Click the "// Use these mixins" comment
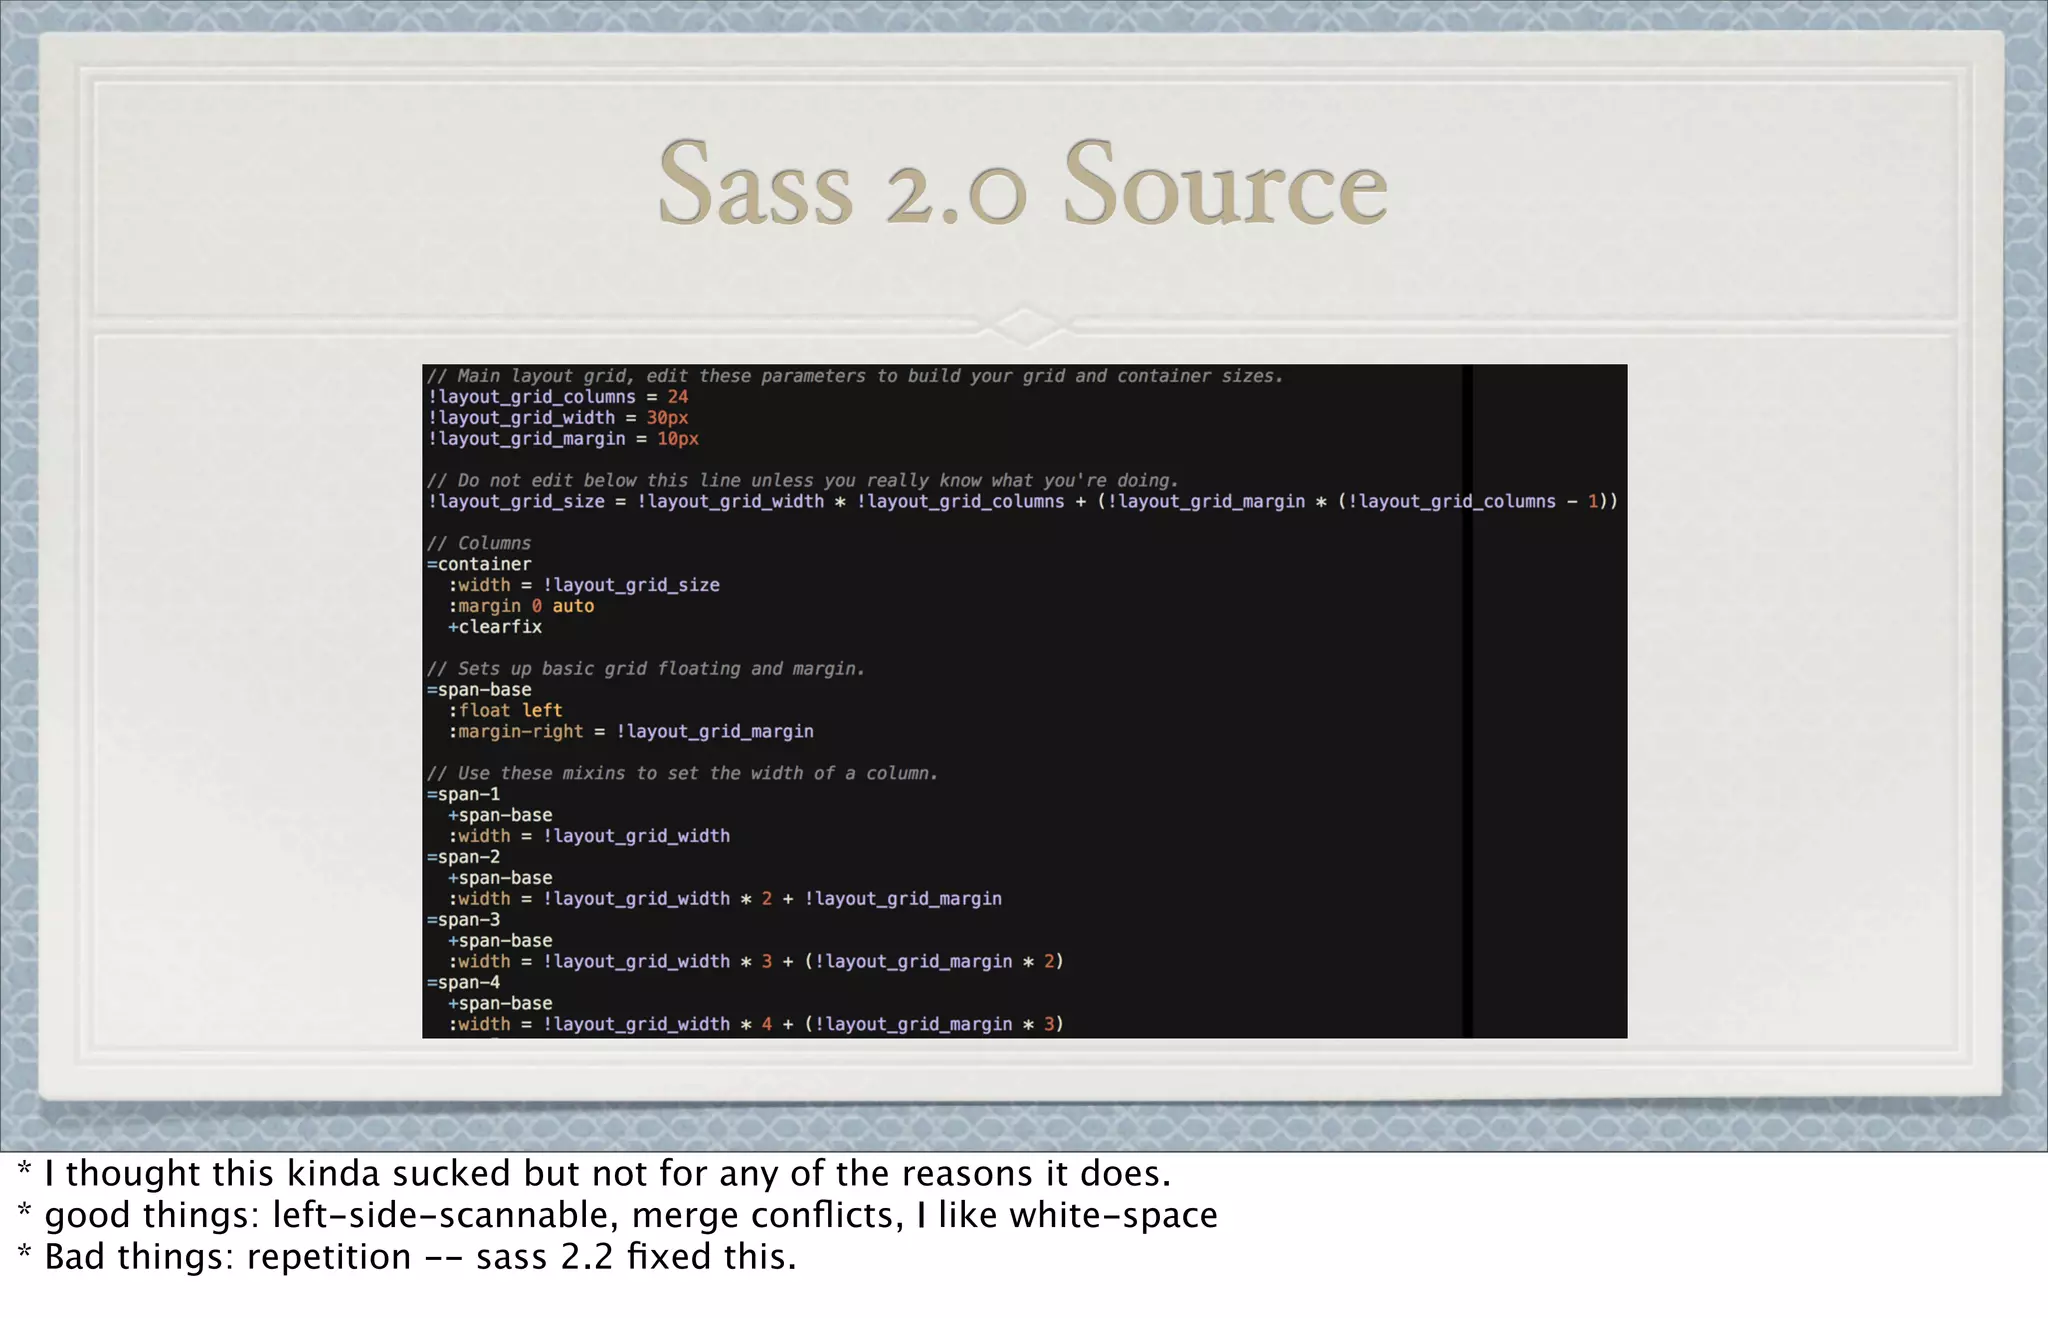Viewport: 2048px width, 1318px height. click(x=683, y=773)
